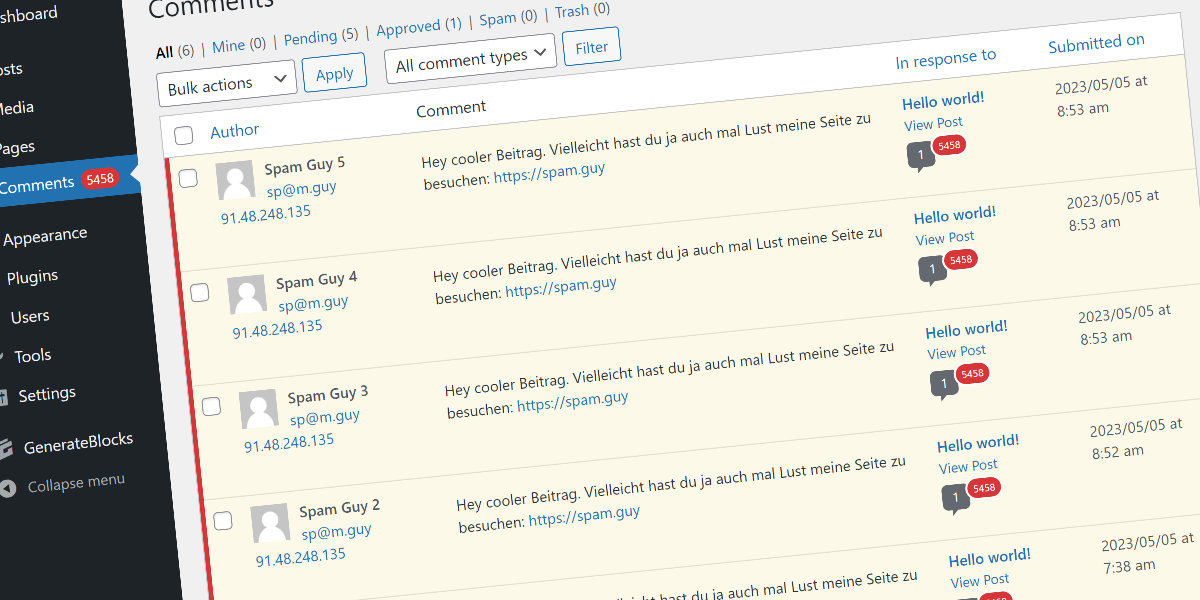Image resolution: width=1200 pixels, height=600 pixels.
Task: Toggle the select-all comments header checkbox
Action: pyautogui.click(x=184, y=134)
